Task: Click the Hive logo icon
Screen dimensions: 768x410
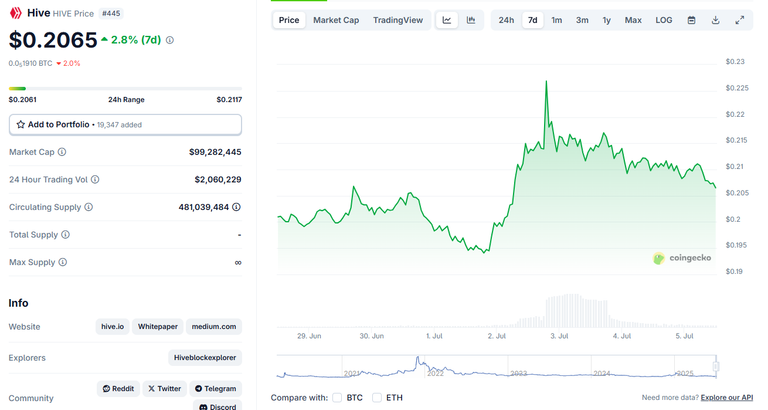Action: click(x=16, y=13)
